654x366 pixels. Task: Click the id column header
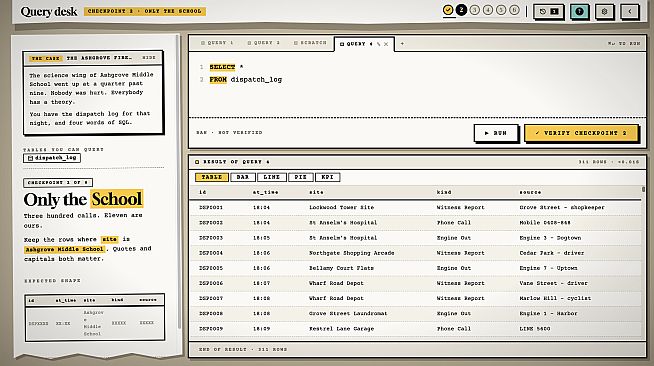coord(202,192)
